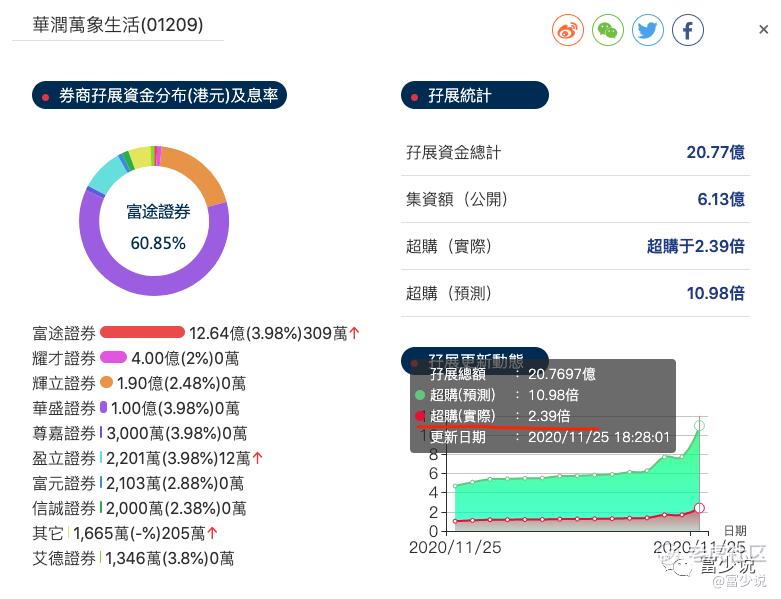Click the 孖展資金總計 label
The width and height of the screenshot is (781, 599).
tap(453, 152)
